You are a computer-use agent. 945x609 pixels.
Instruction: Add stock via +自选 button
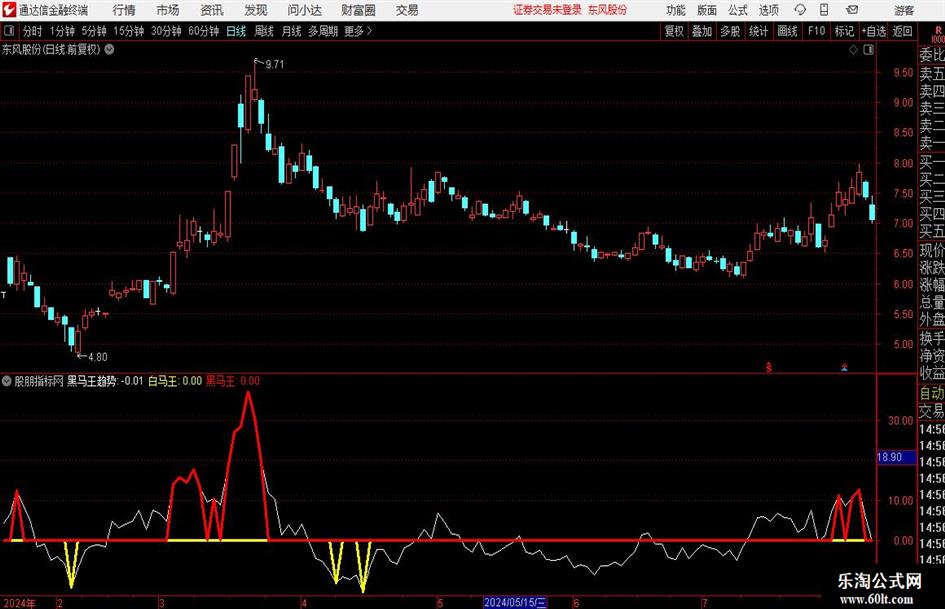click(x=873, y=31)
